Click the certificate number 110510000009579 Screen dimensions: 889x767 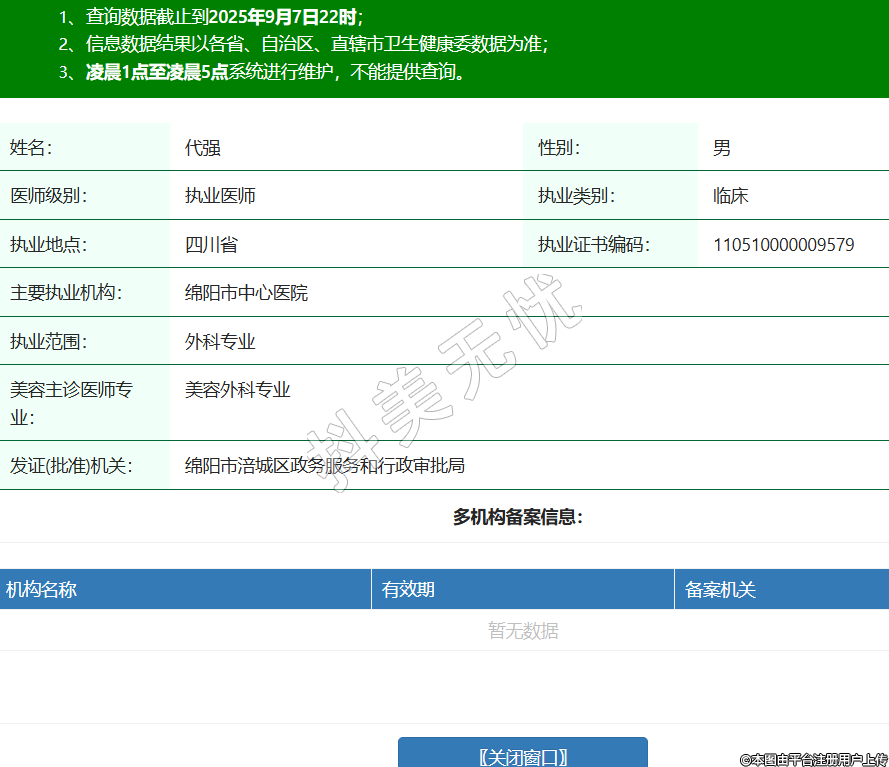(x=783, y=245)
